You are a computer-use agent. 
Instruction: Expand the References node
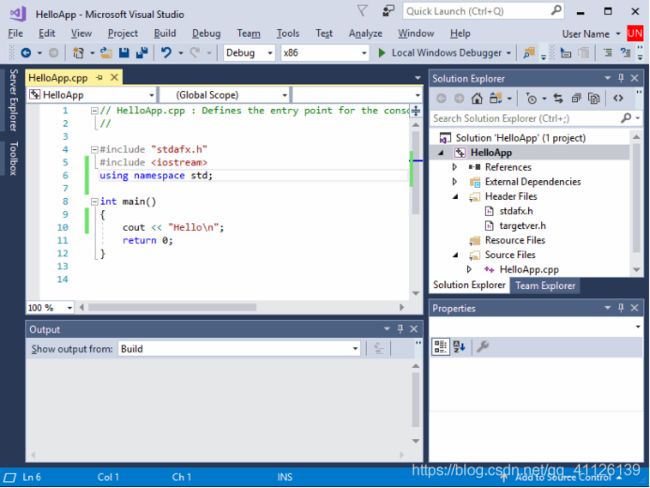[x=455, y=167]
